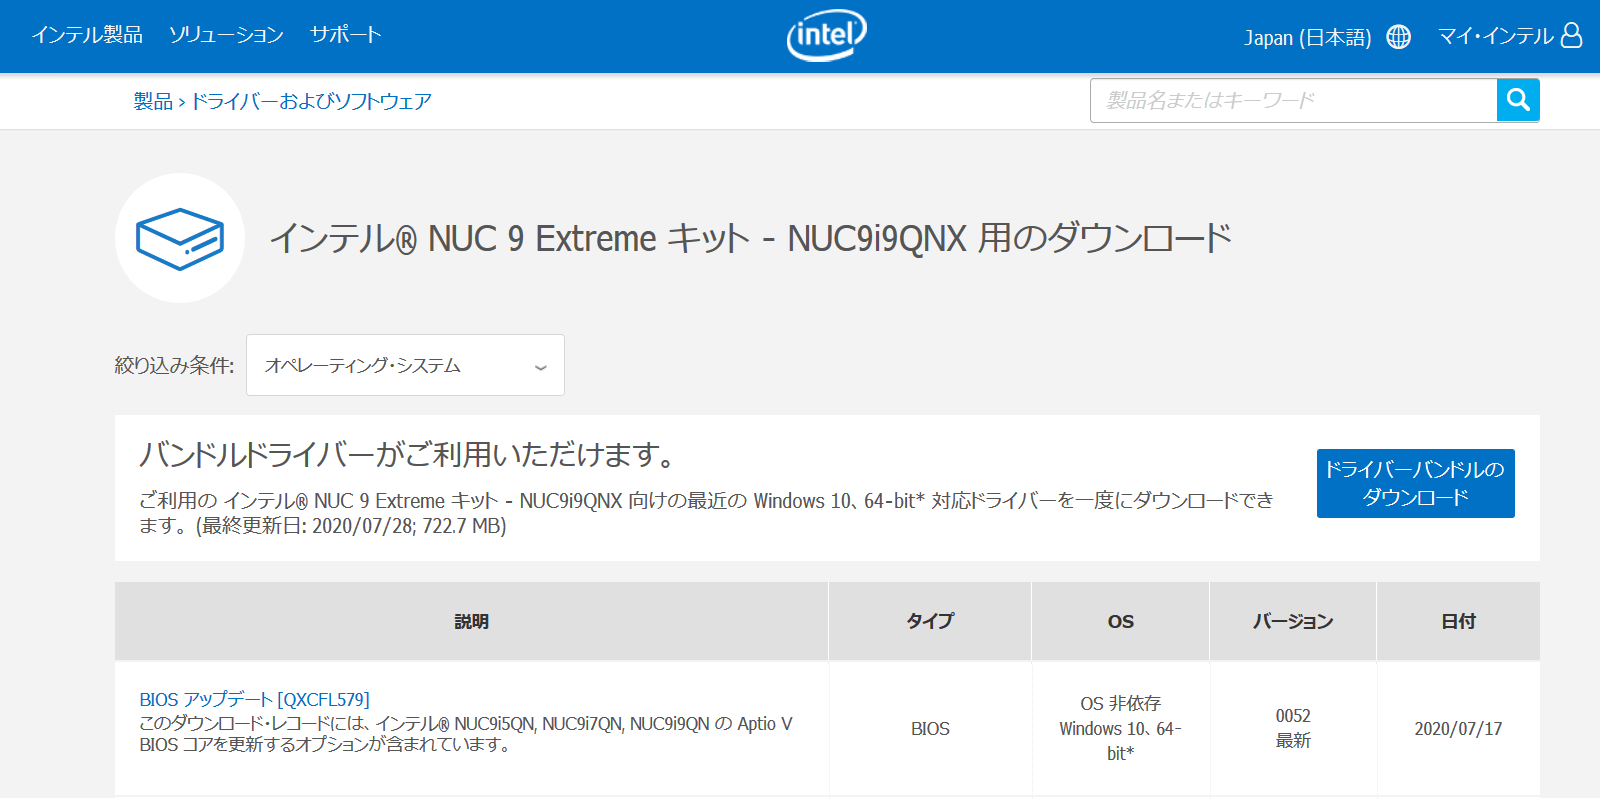Expand the オペレーティング・システム filter dropdown

405,365
